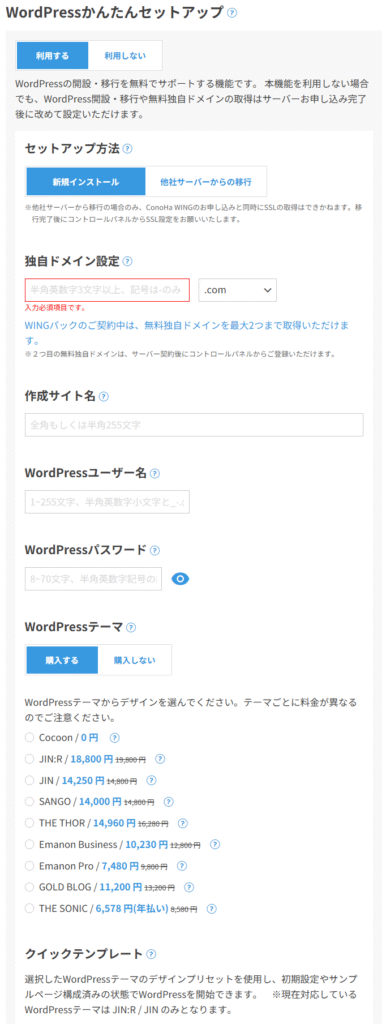Select Emanon Business theme radio button
This screenshot has width=382, height=1024.
[29, 844]
